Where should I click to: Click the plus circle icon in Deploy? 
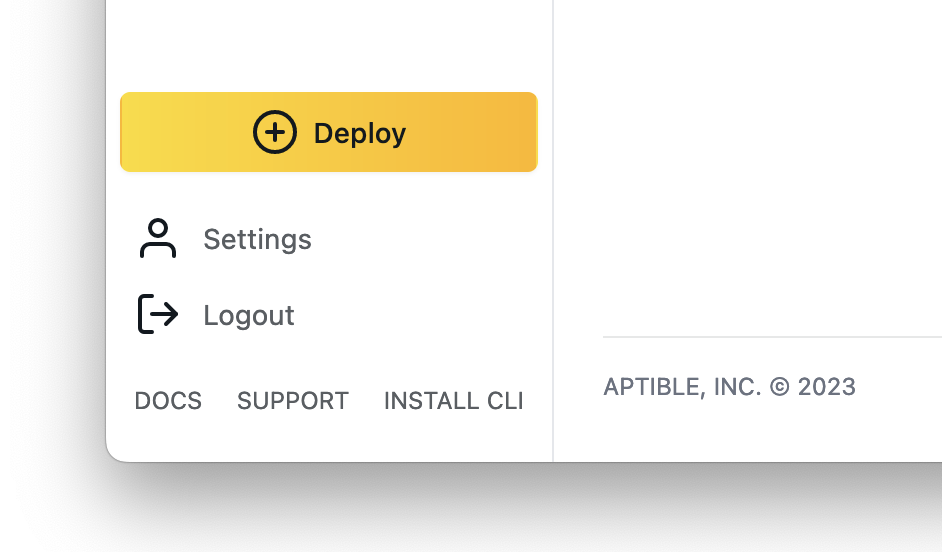275,132
